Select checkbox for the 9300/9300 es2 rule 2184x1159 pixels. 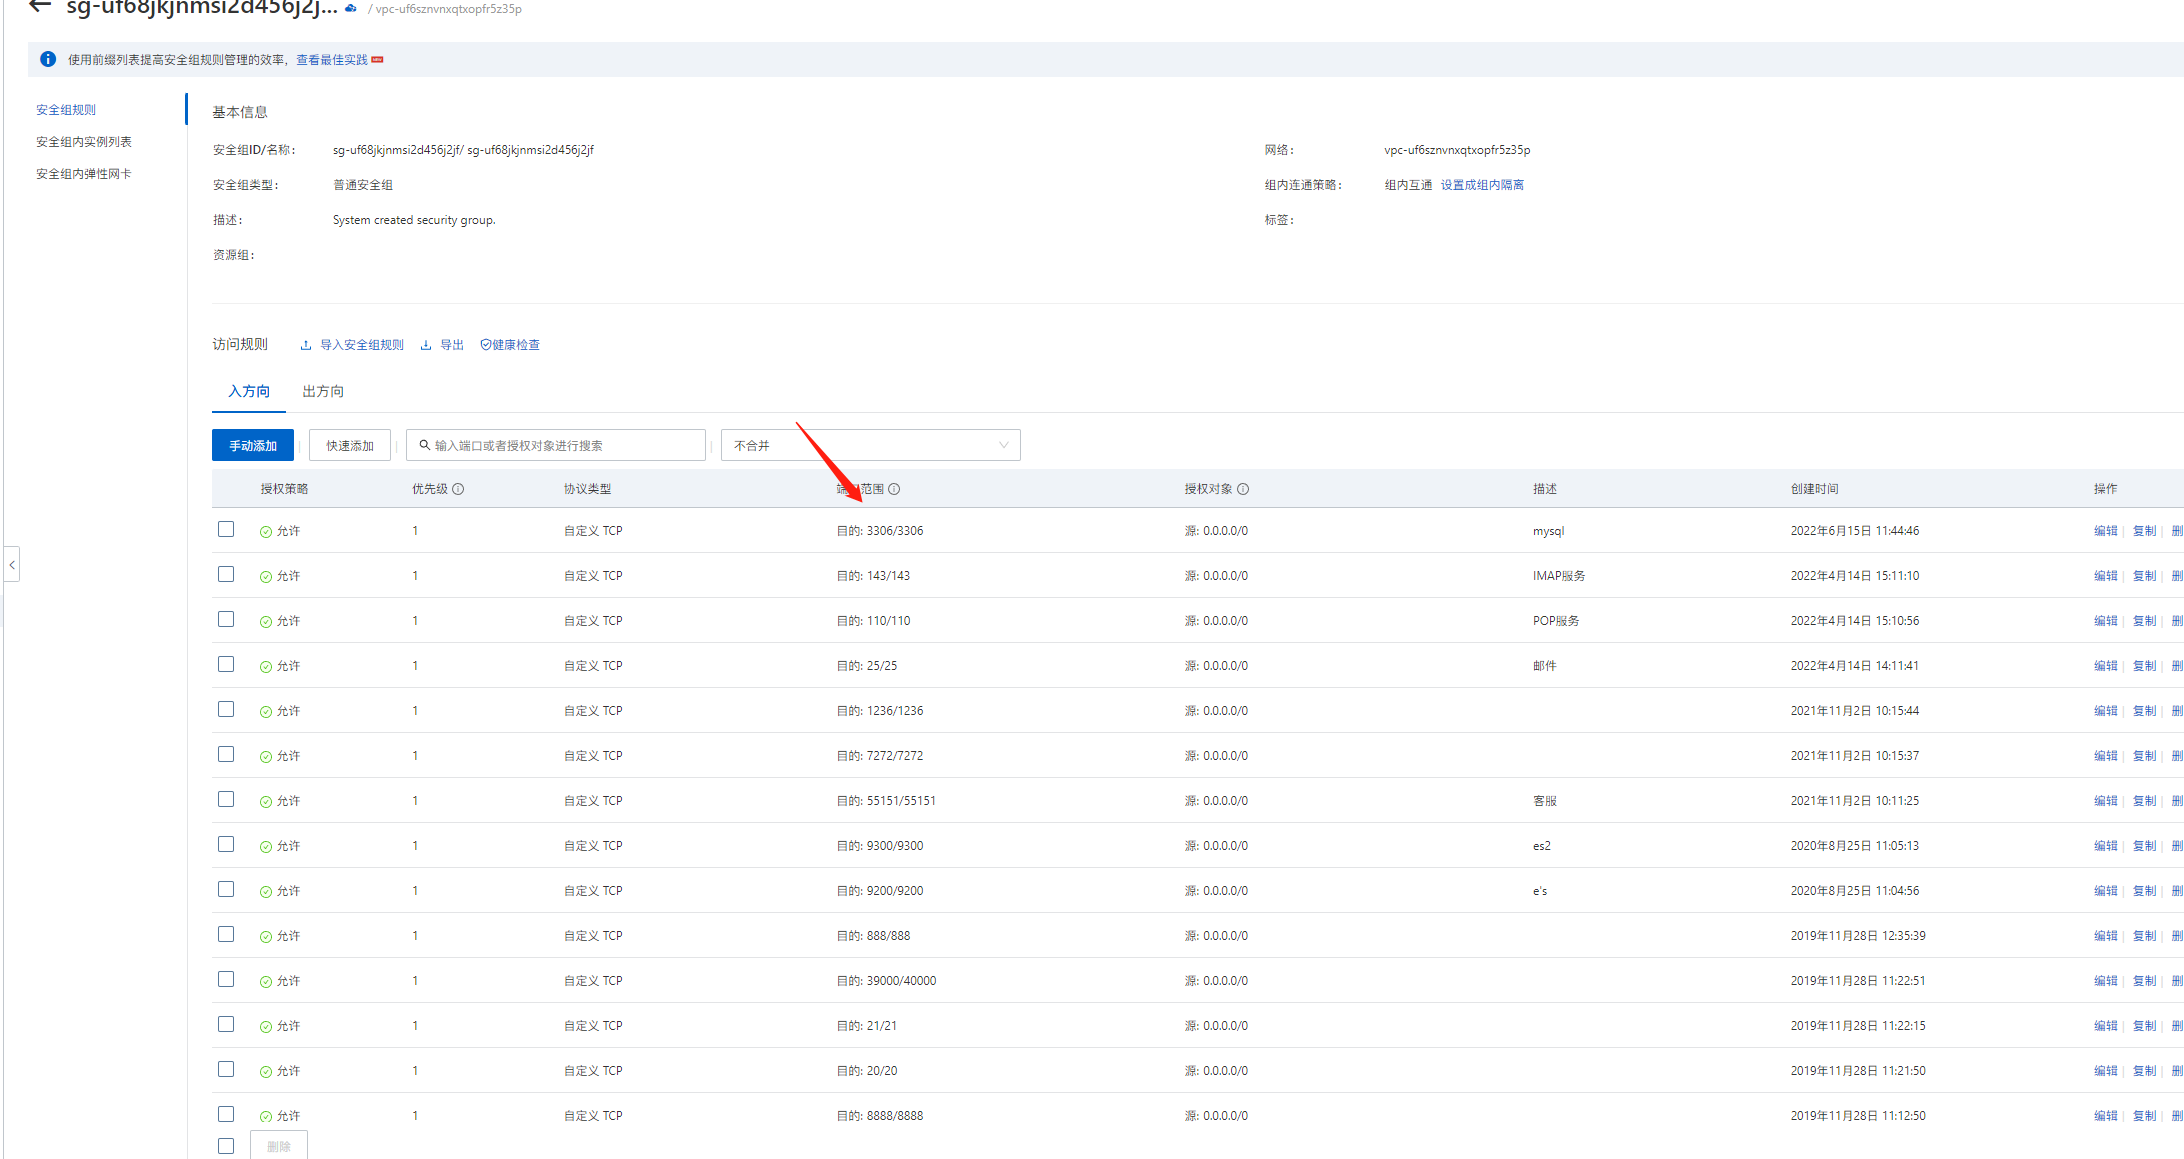tap(226, 844)
